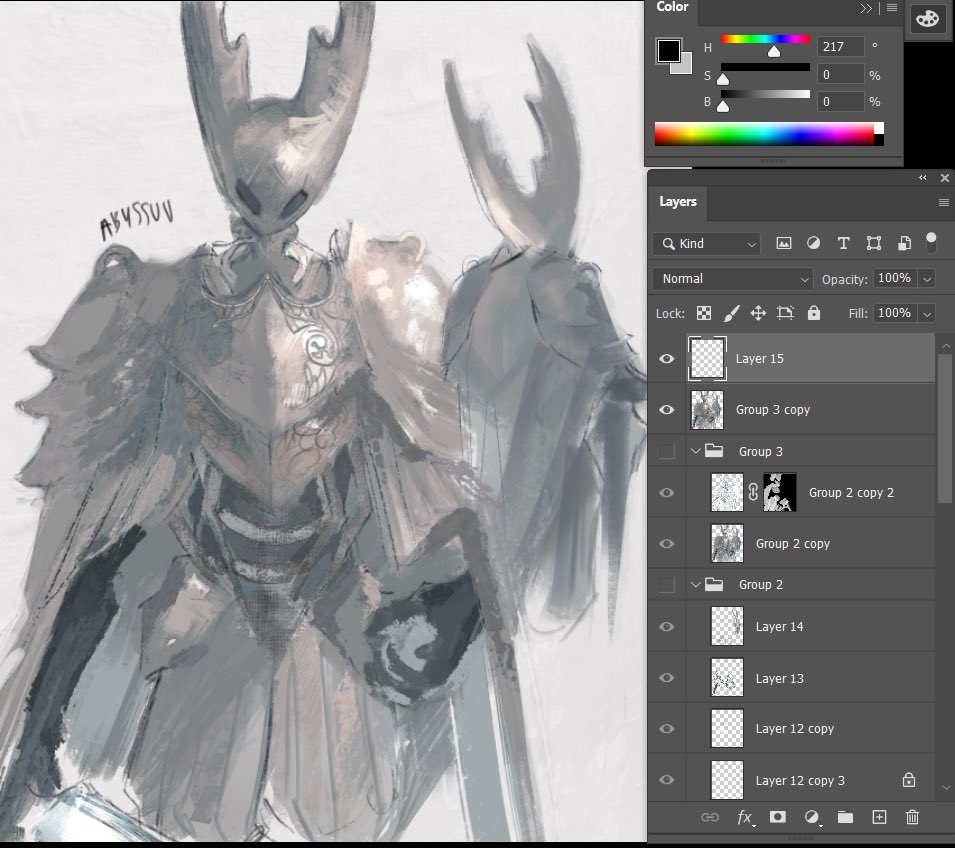Link layers using the chain icon
Screen dimensions: 955x848
(x=710, y=817)
